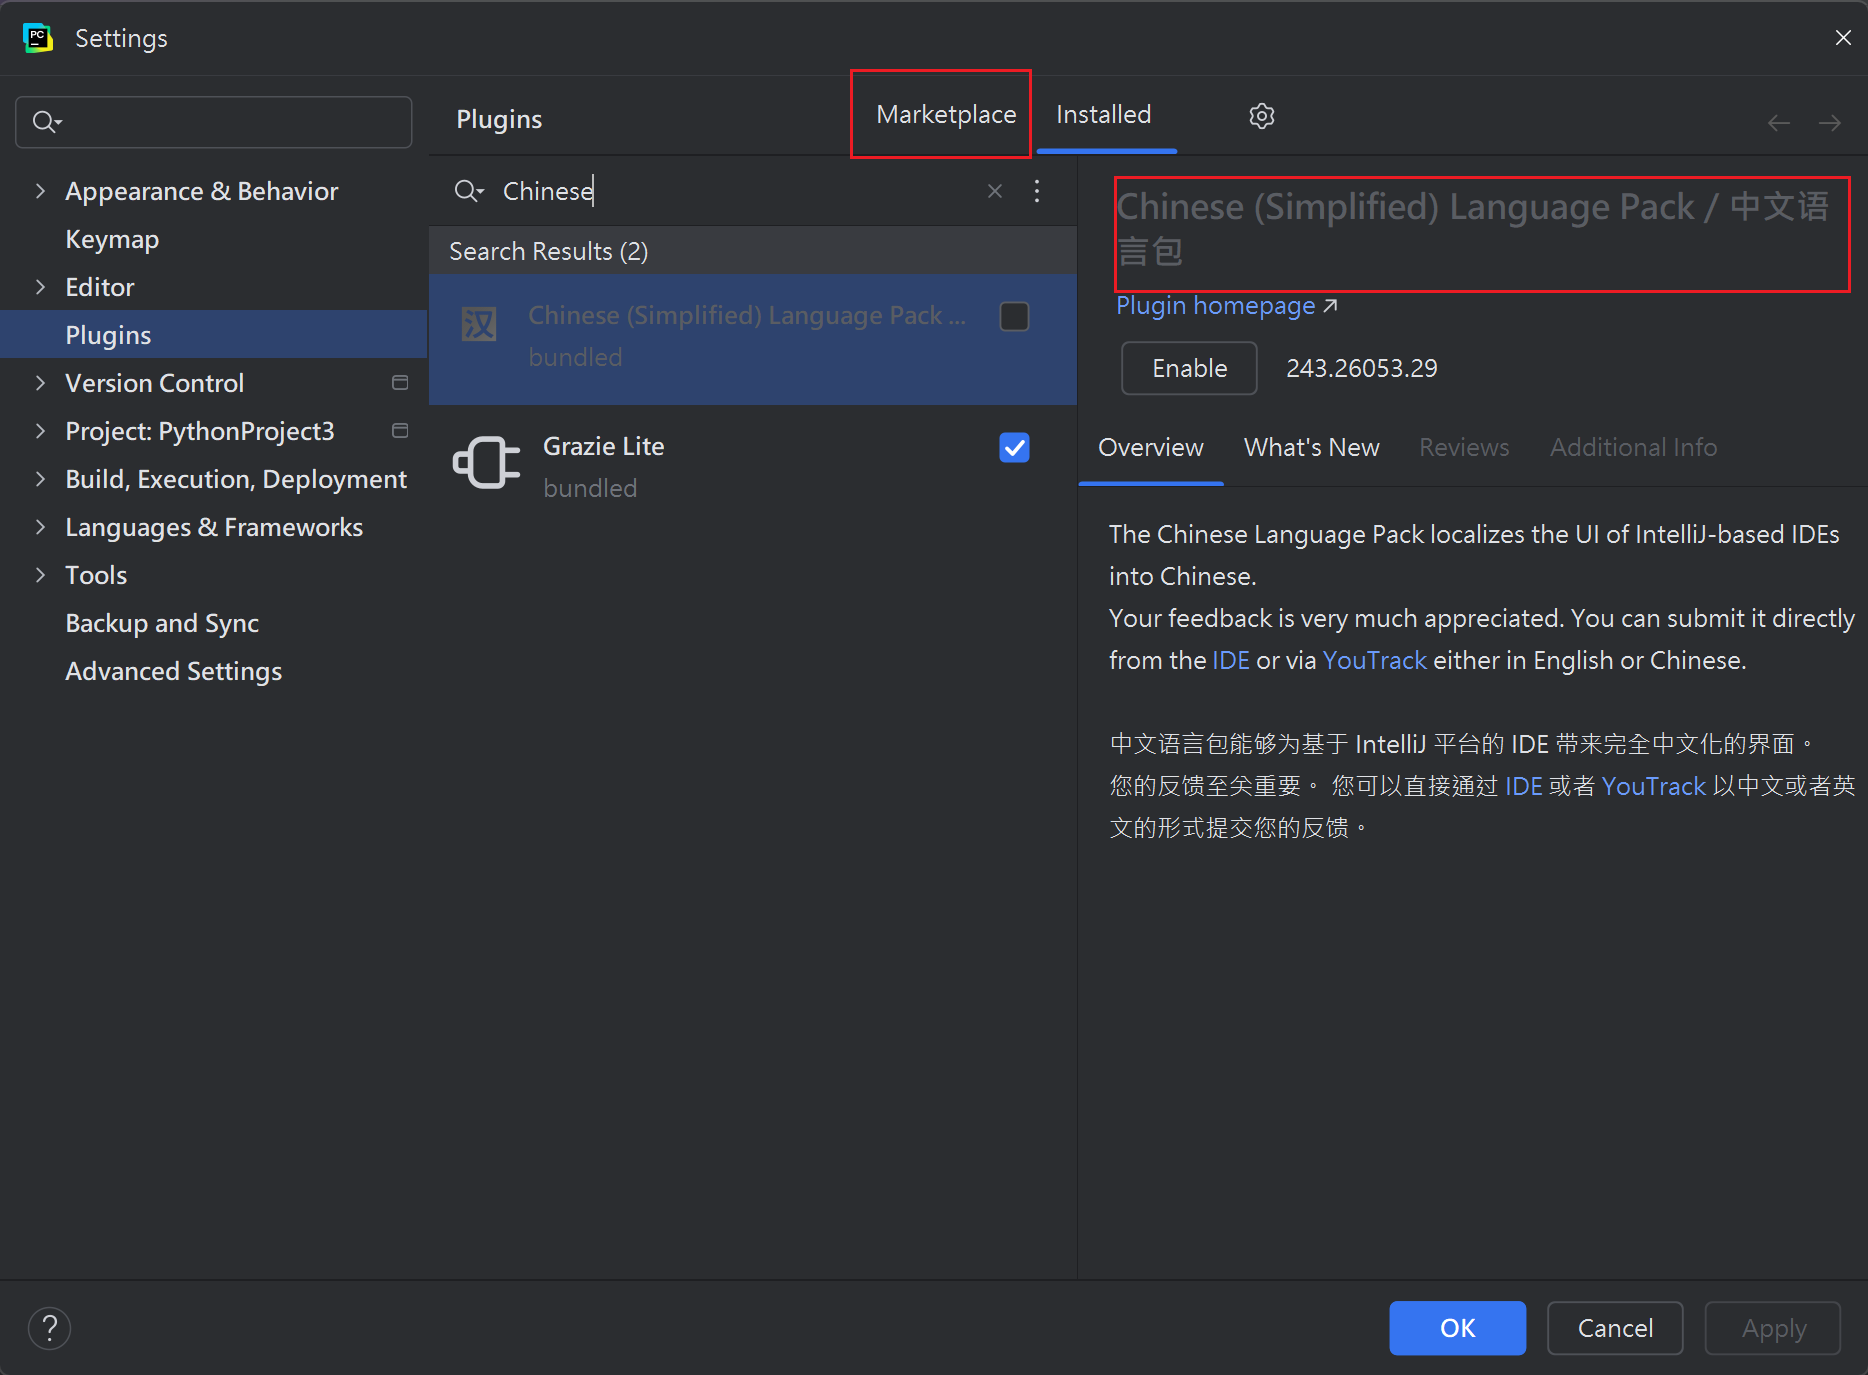Viewport: 1868px width, 1375px height.
Task: Open IDE link in English description
Action: 1231,660
